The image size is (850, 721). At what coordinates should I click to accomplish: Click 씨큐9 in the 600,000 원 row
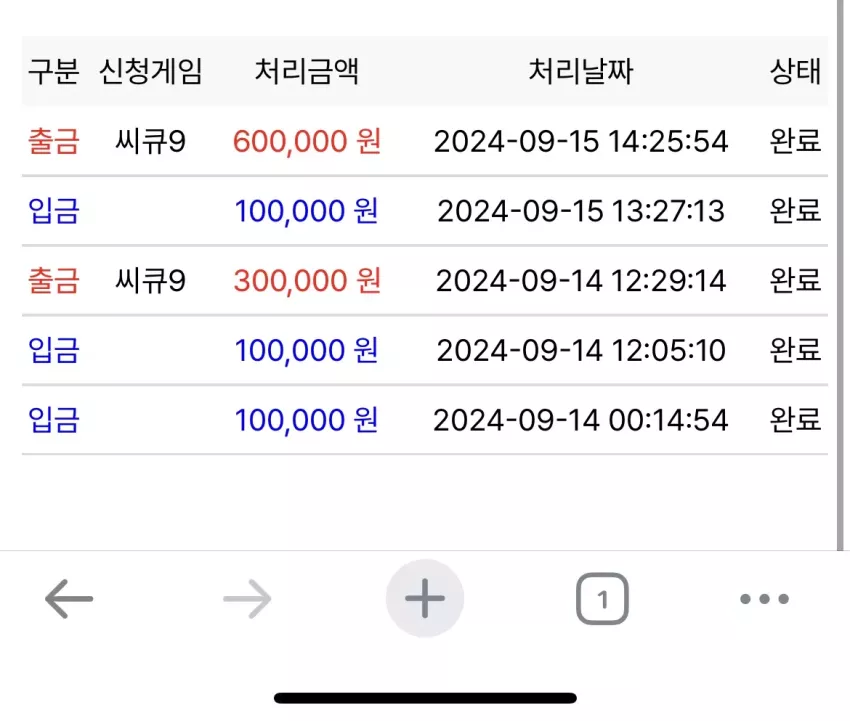tap(151, 141)
